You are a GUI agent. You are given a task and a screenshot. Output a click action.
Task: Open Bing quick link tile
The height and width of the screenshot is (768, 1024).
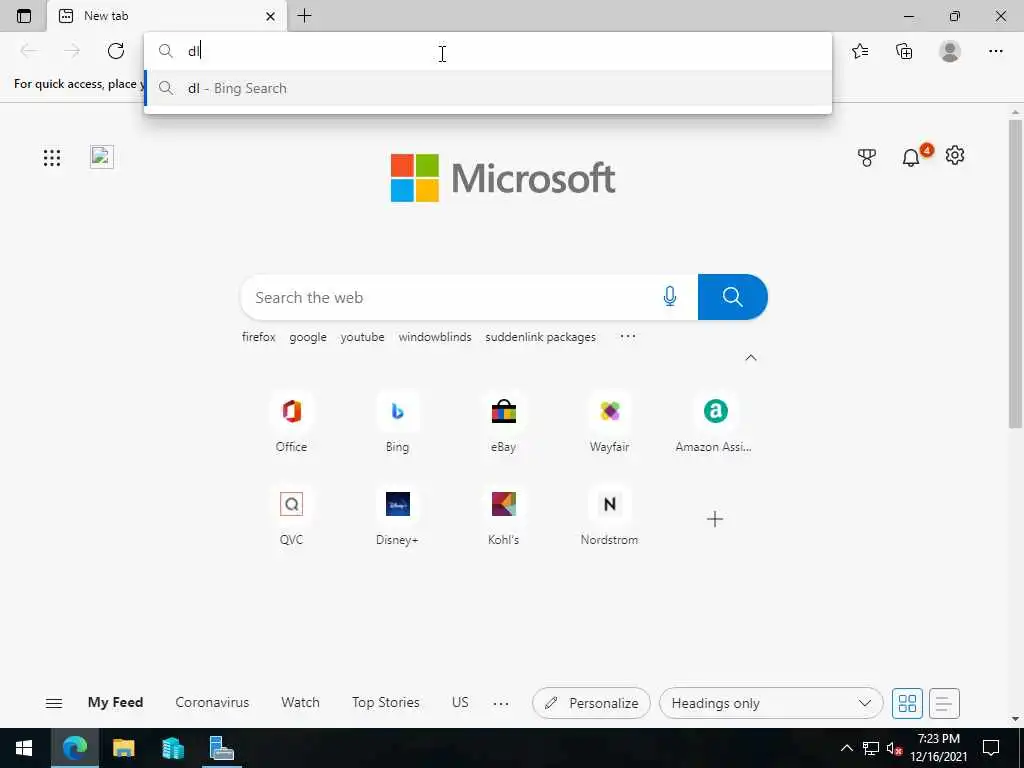pyautogui.click(x=397, y=424)
